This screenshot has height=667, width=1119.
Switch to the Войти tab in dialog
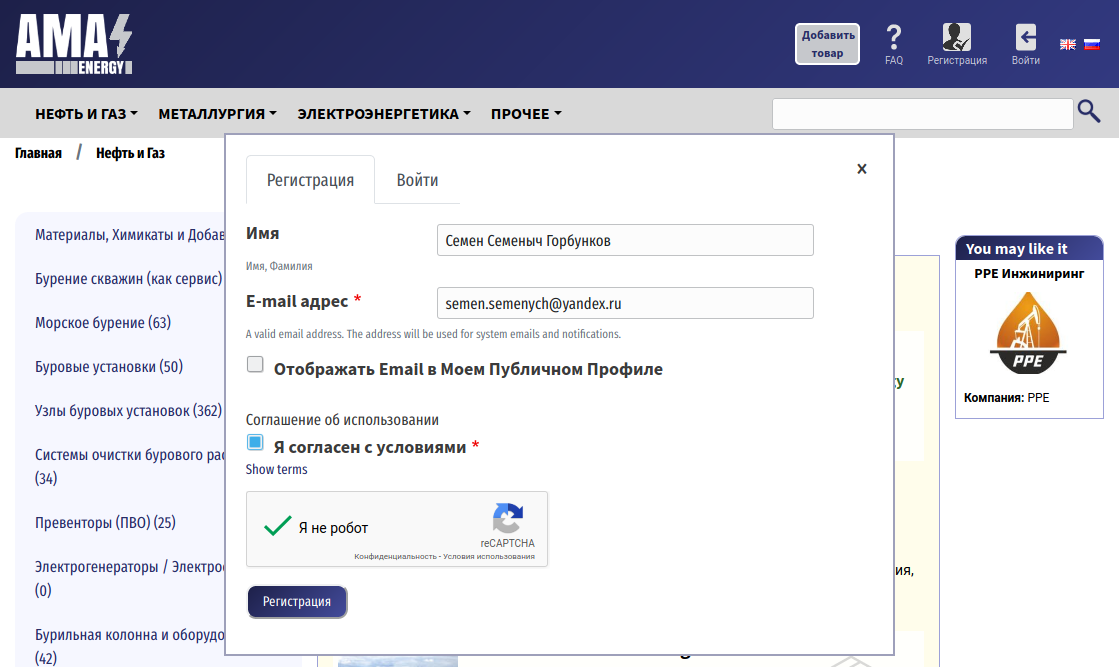coord(417,180)
